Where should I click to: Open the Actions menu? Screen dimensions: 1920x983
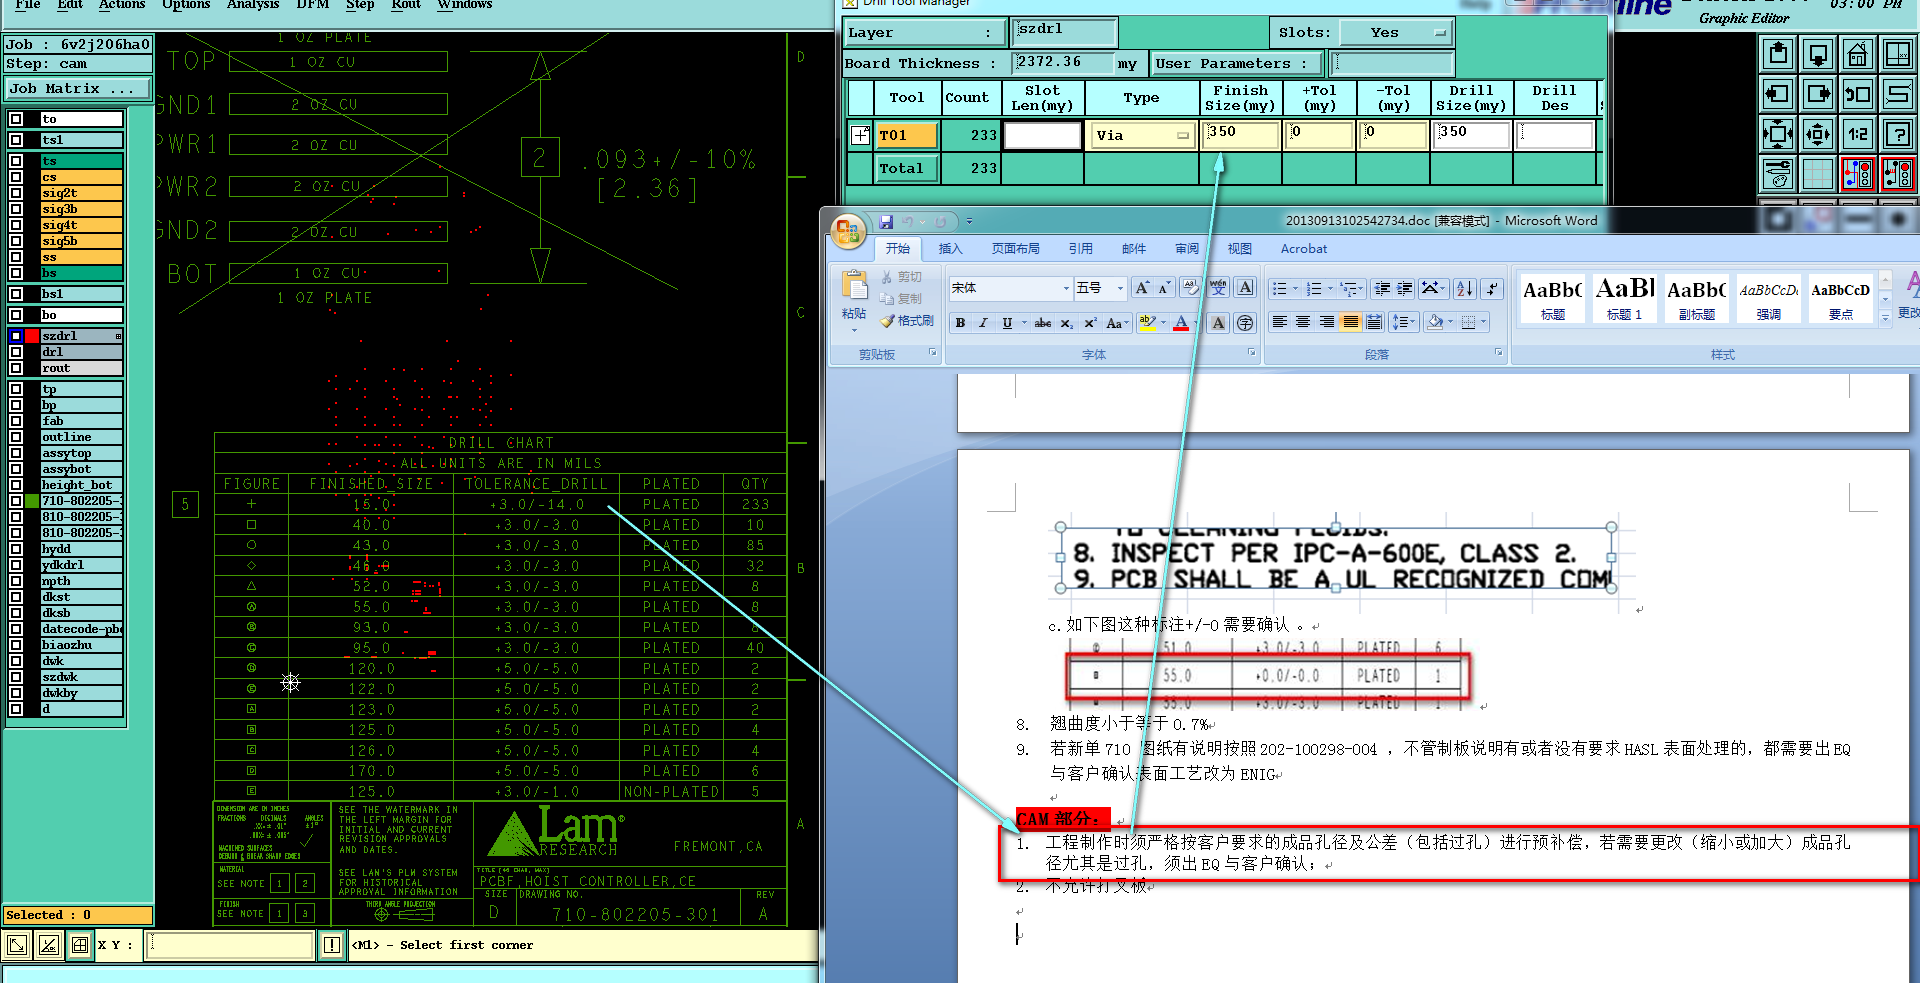[x=122, y=5]
